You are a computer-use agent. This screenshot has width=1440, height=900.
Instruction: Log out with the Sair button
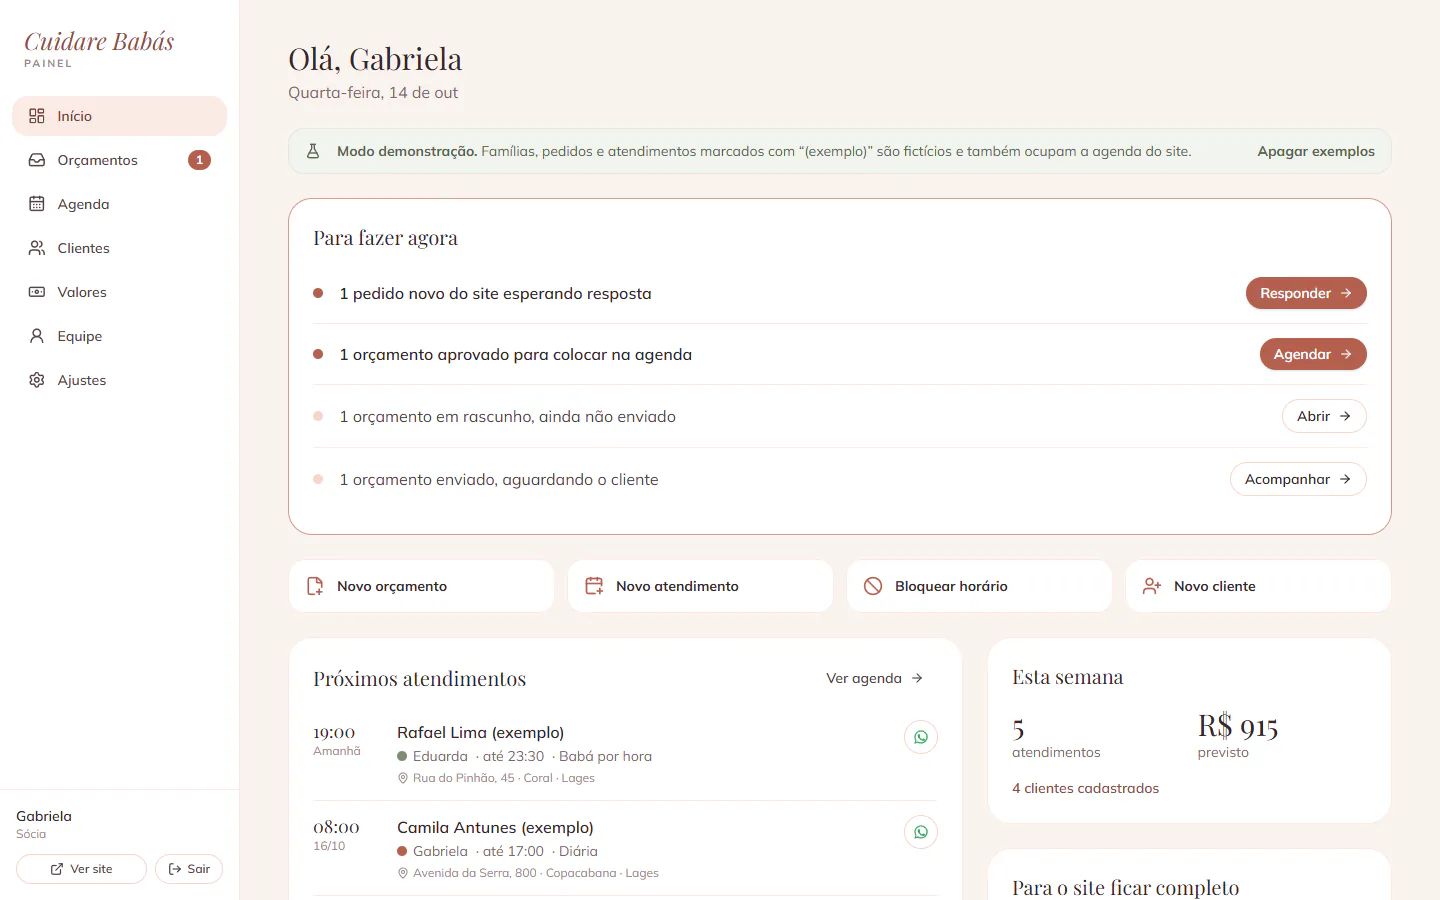pyautogui.click(x=189, y=869)
